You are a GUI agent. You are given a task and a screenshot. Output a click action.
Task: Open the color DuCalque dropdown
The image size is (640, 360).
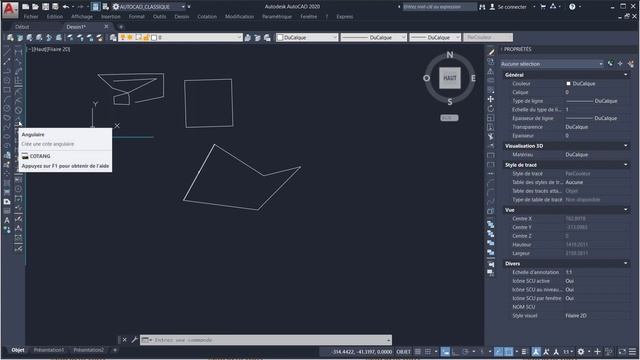click(307, 38)
